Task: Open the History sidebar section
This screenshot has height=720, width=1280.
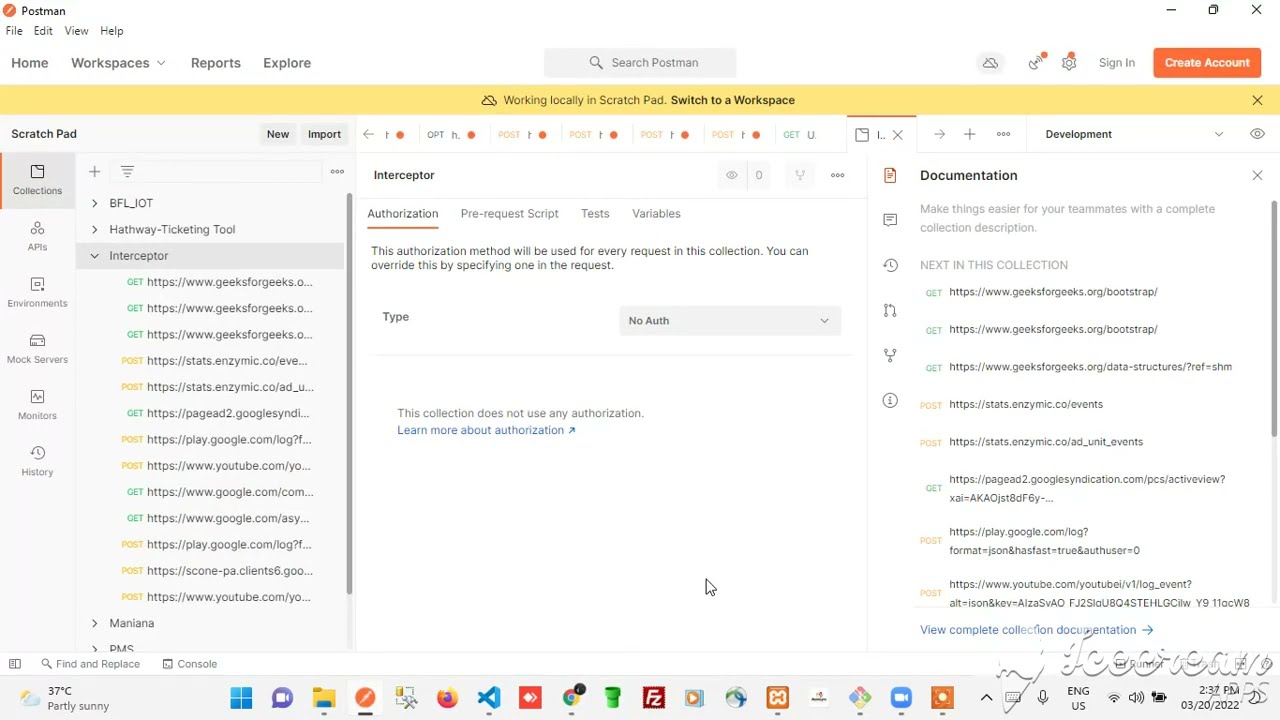Action: [x=37, y=461]
